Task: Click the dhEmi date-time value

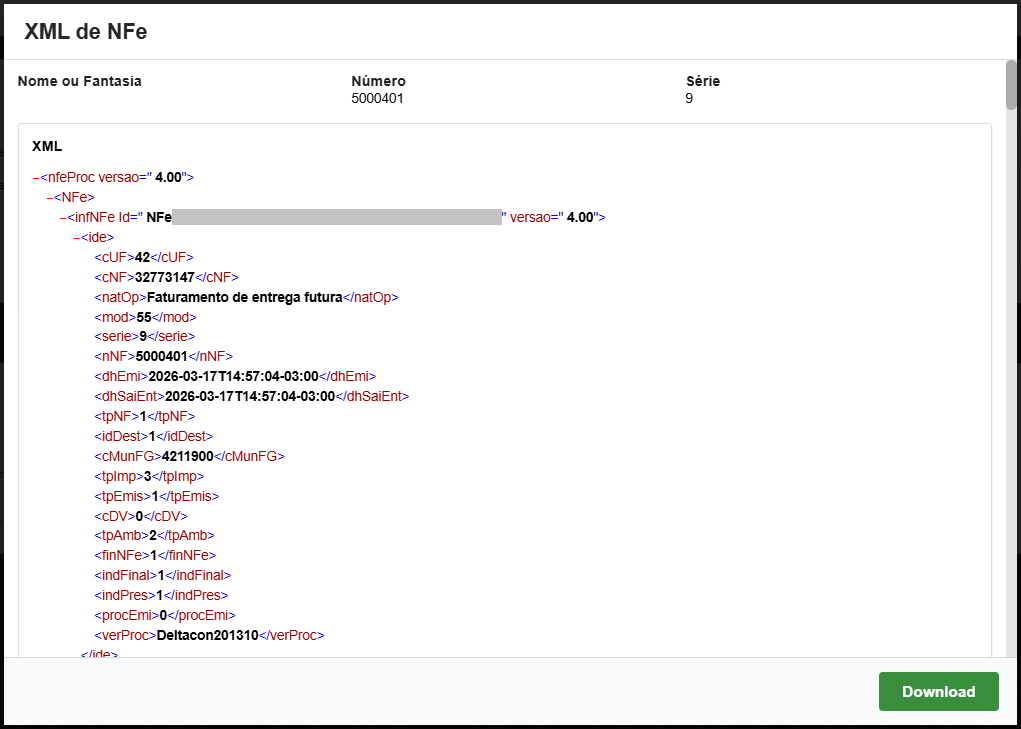Action: (x=233, y=376)
